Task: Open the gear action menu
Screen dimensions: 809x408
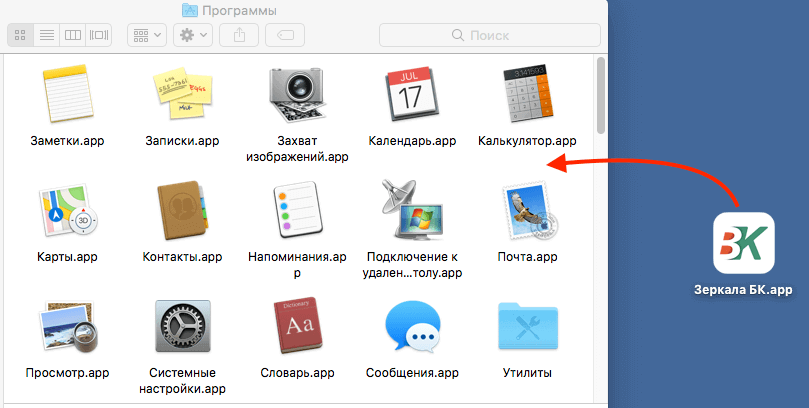Action: point(193,35)
